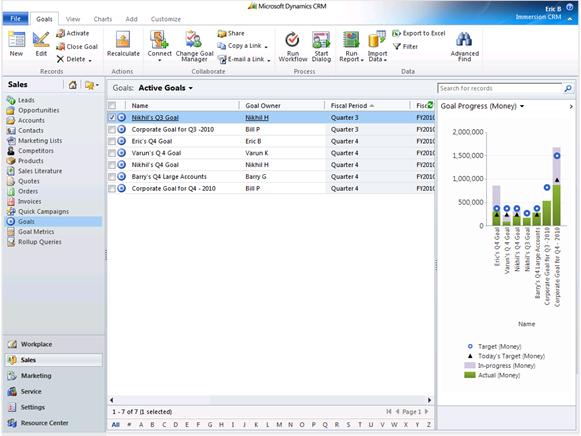The height and width of the screenshot is (436, 581).
Task: Collapse the chart pane arrow
Action: (x=571, y=106)
